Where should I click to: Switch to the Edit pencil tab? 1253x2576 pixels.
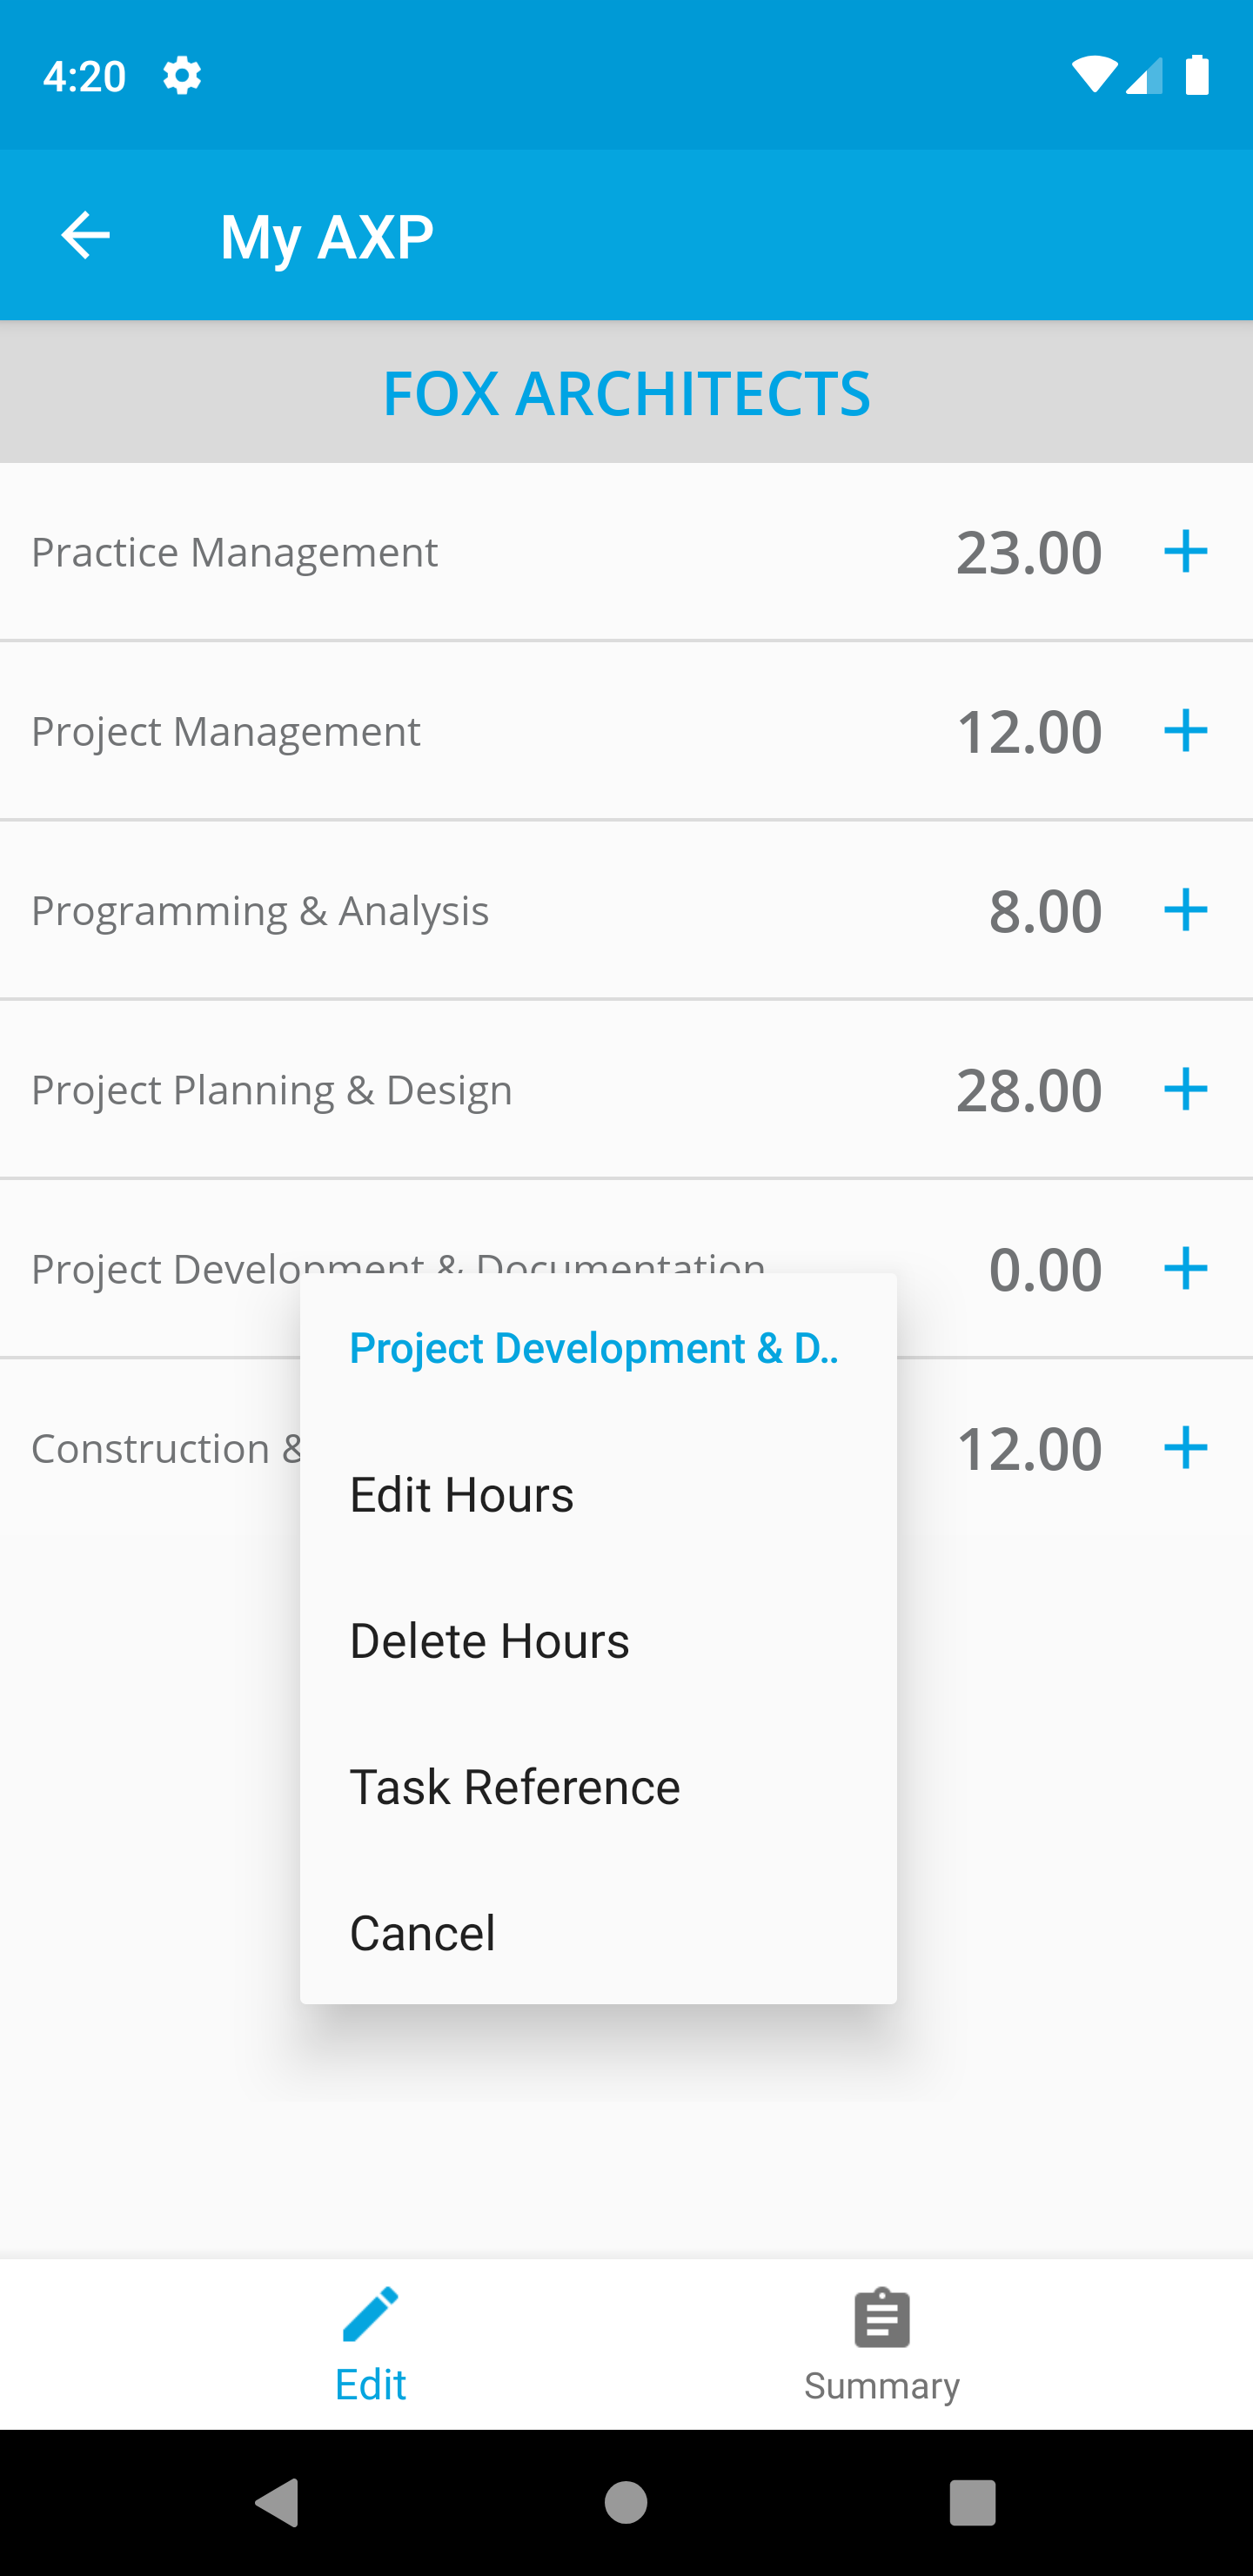(370, 2344)
